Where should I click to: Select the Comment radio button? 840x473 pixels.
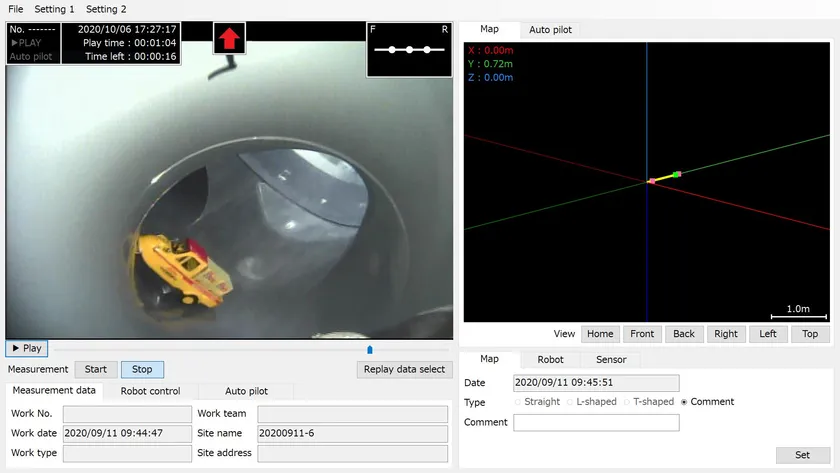click(684, 402)
